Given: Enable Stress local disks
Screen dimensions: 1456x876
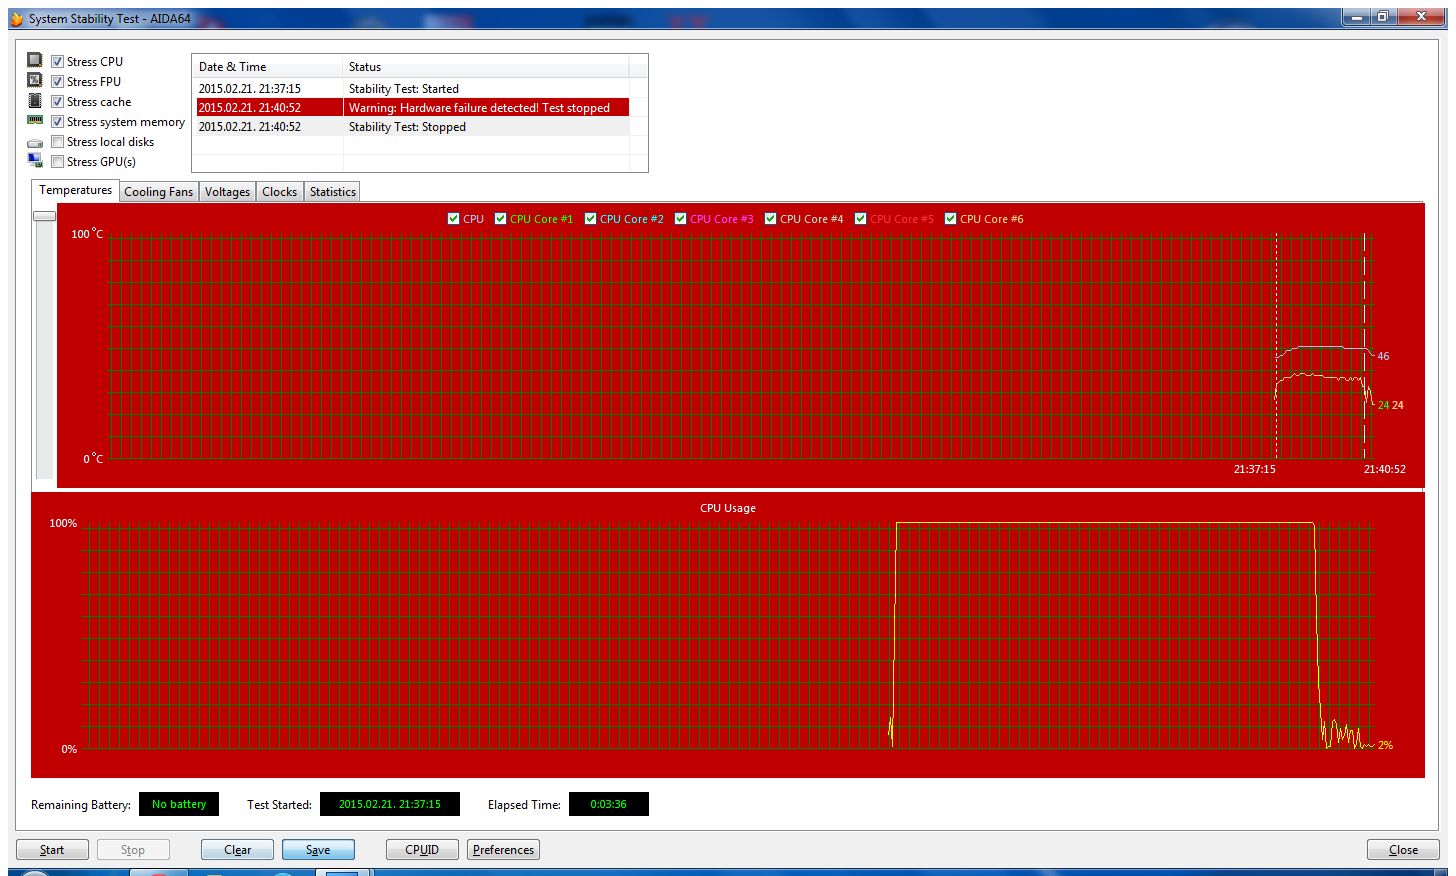Looking at the screenshot, I should coord(58,142).
